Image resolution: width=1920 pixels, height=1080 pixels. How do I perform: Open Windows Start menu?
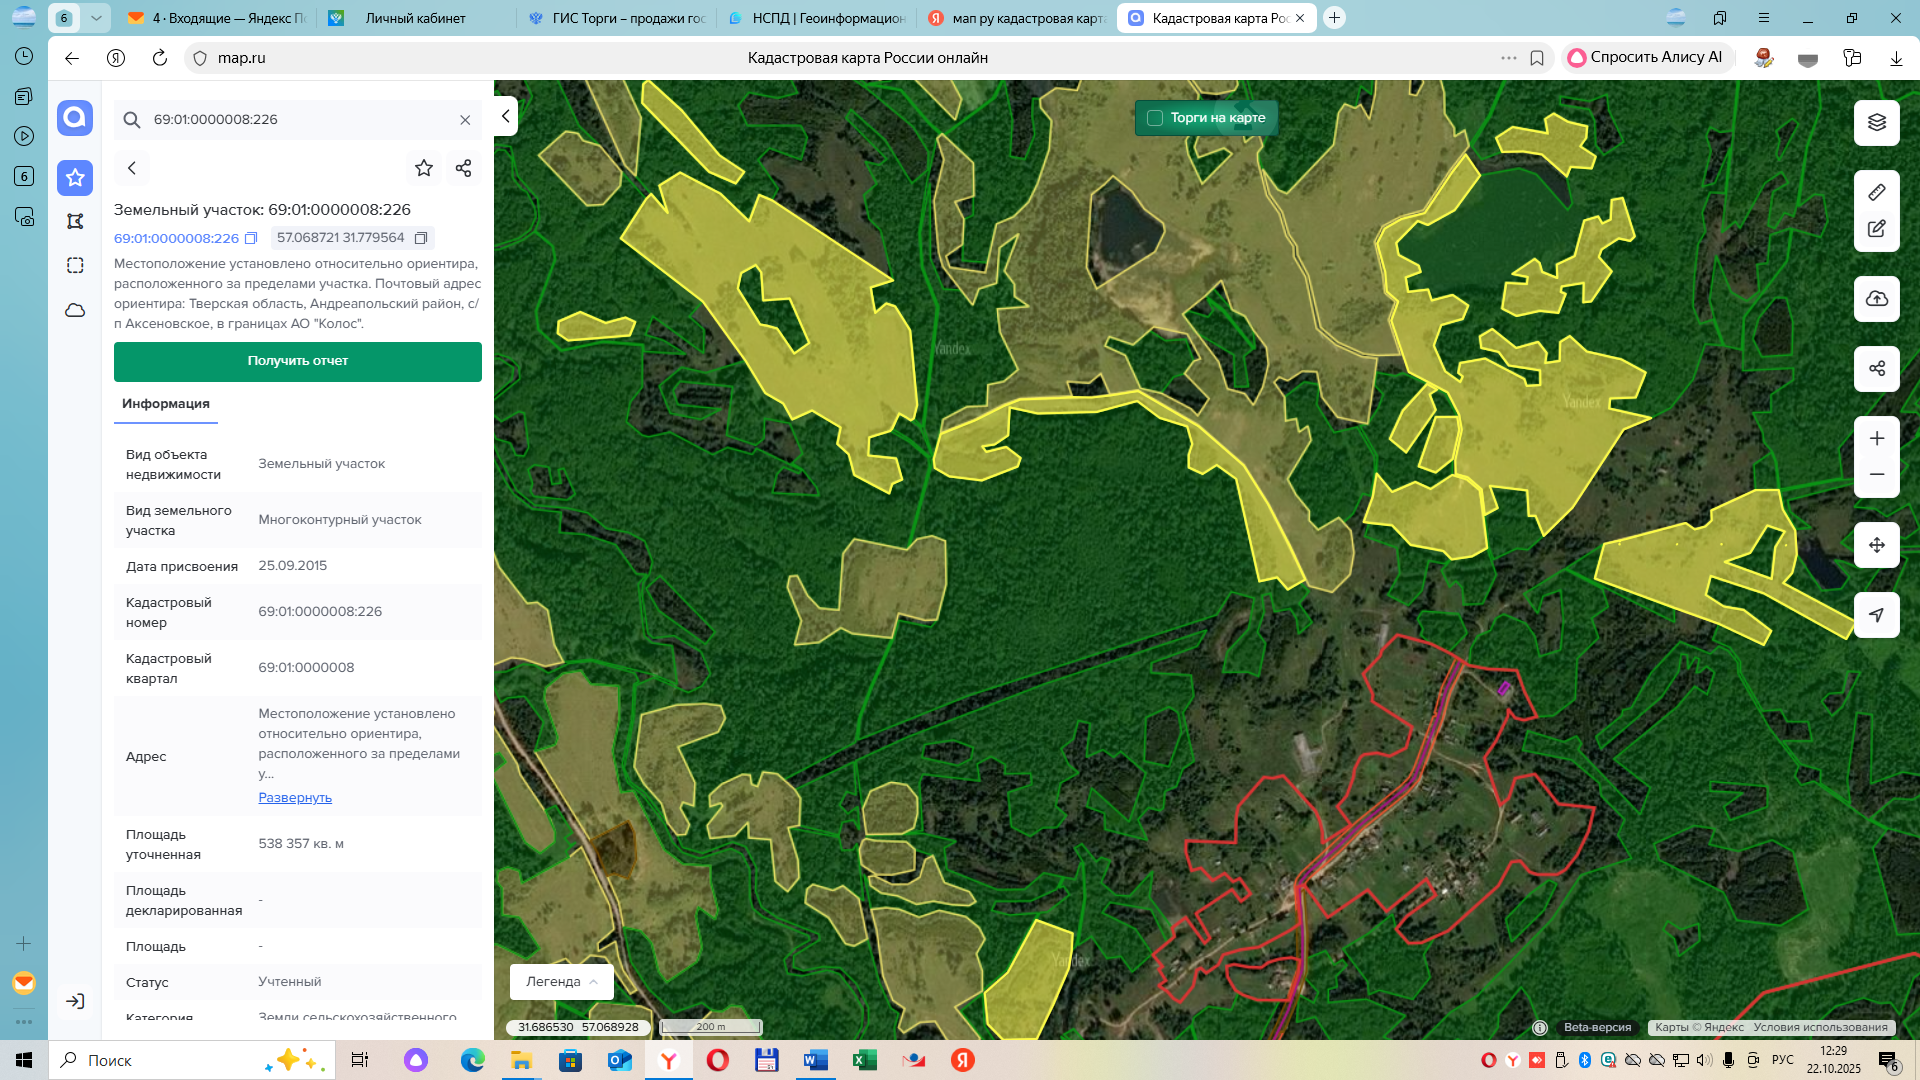[24, 1060]
